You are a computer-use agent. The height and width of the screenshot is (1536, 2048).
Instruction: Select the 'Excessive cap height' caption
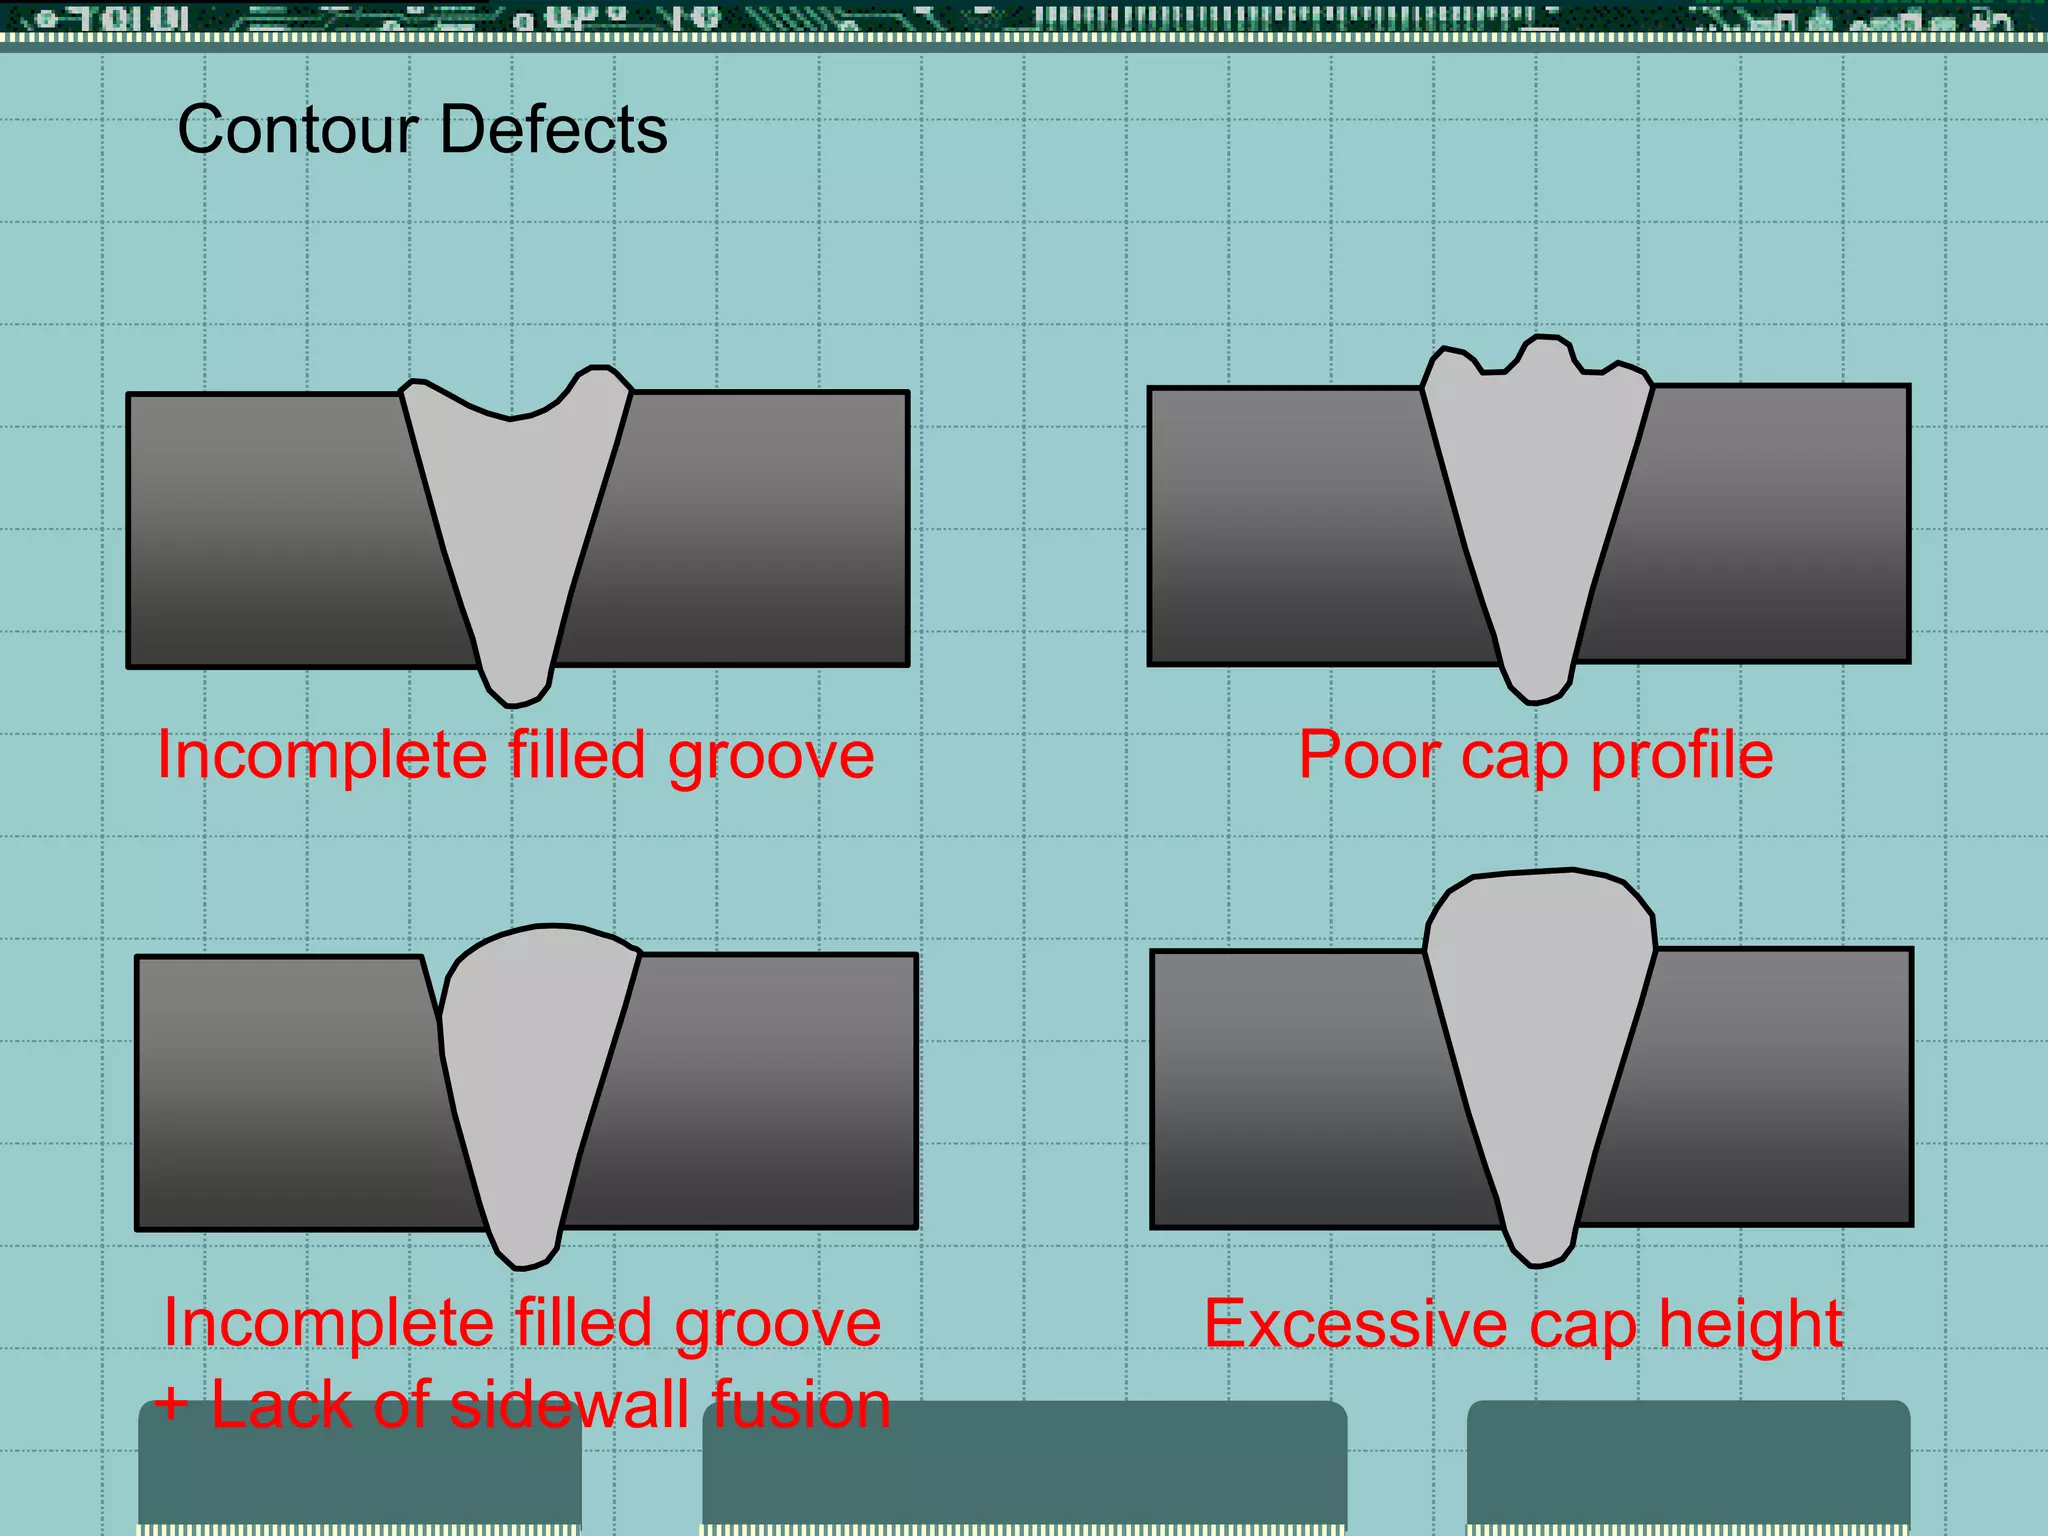[x=1523, y=1325]
